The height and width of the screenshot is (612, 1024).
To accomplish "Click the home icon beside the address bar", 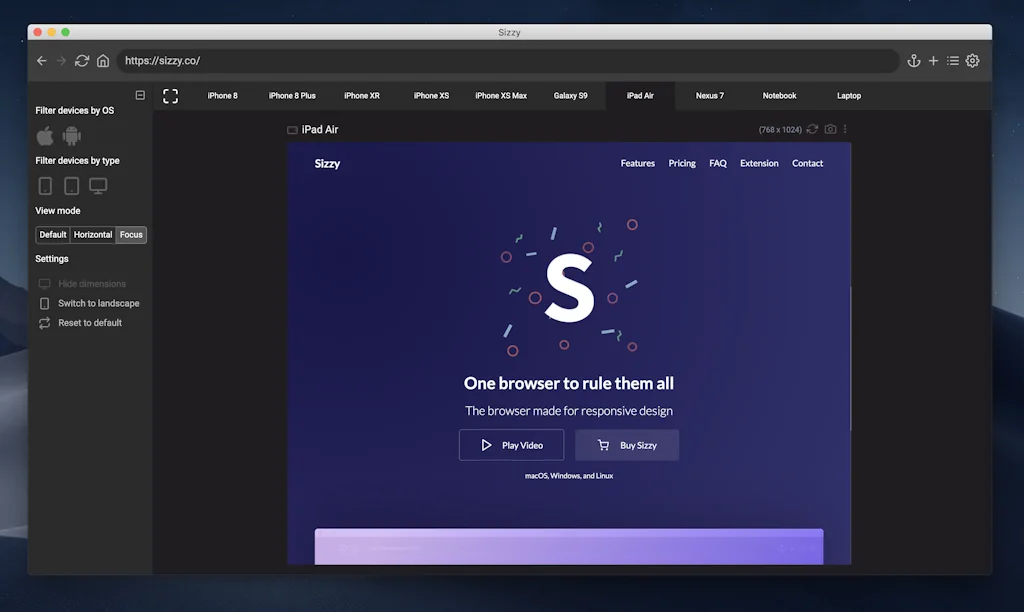I will [x=103, y=61].
